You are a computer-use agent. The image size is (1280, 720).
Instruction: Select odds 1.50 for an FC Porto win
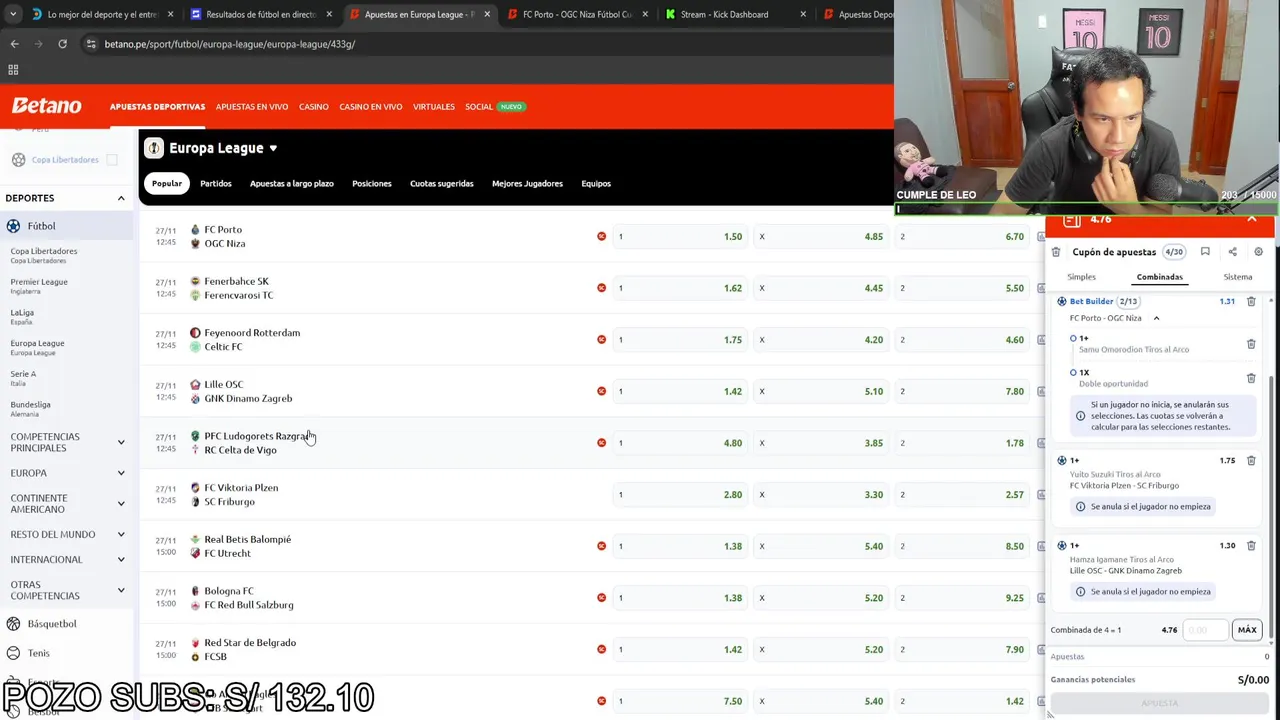click(680, 237)
